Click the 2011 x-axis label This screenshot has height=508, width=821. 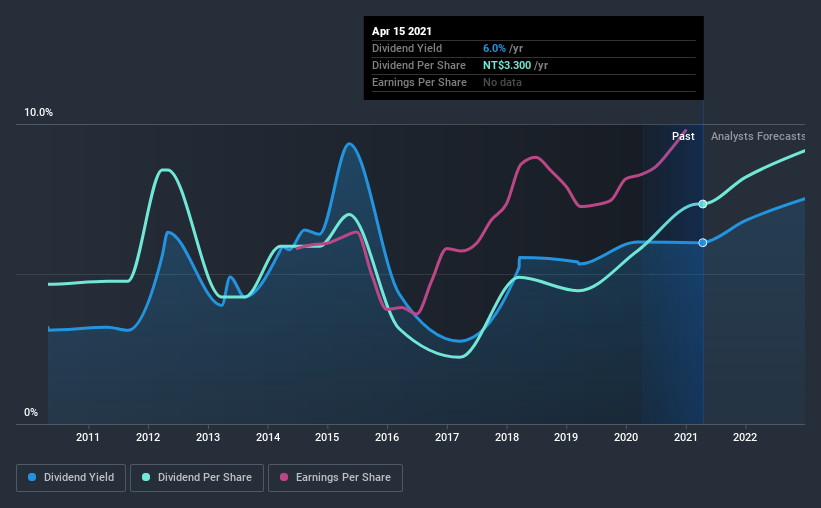(x=88, y=437)
